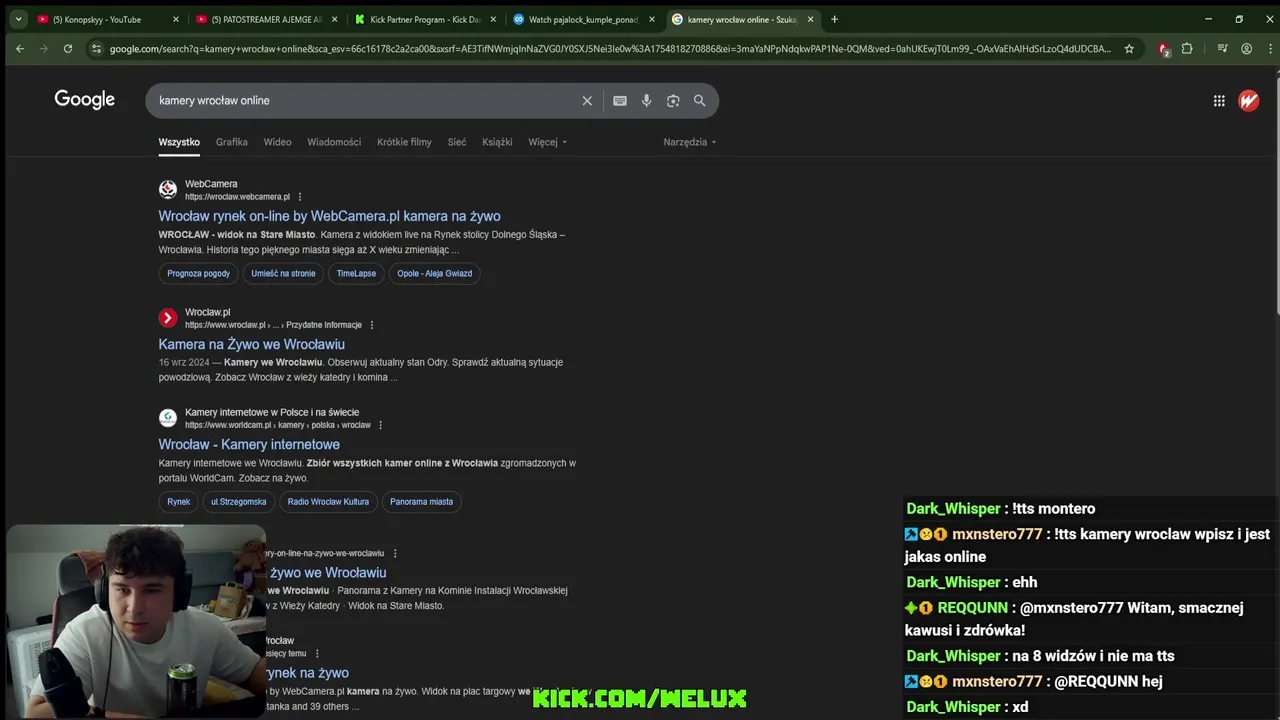1280x720 pixels.
Task: Close the Konopskyy YouTube tab
Action: coord(176,19)
